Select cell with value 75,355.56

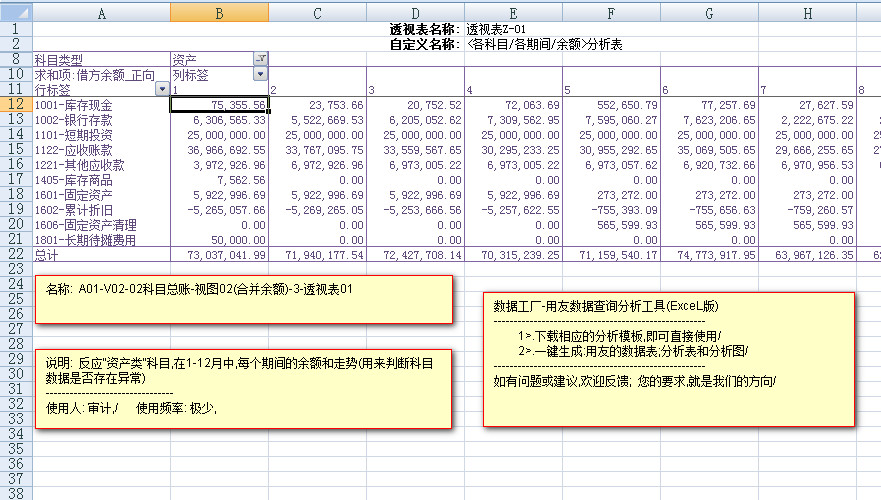pos(219,105)
